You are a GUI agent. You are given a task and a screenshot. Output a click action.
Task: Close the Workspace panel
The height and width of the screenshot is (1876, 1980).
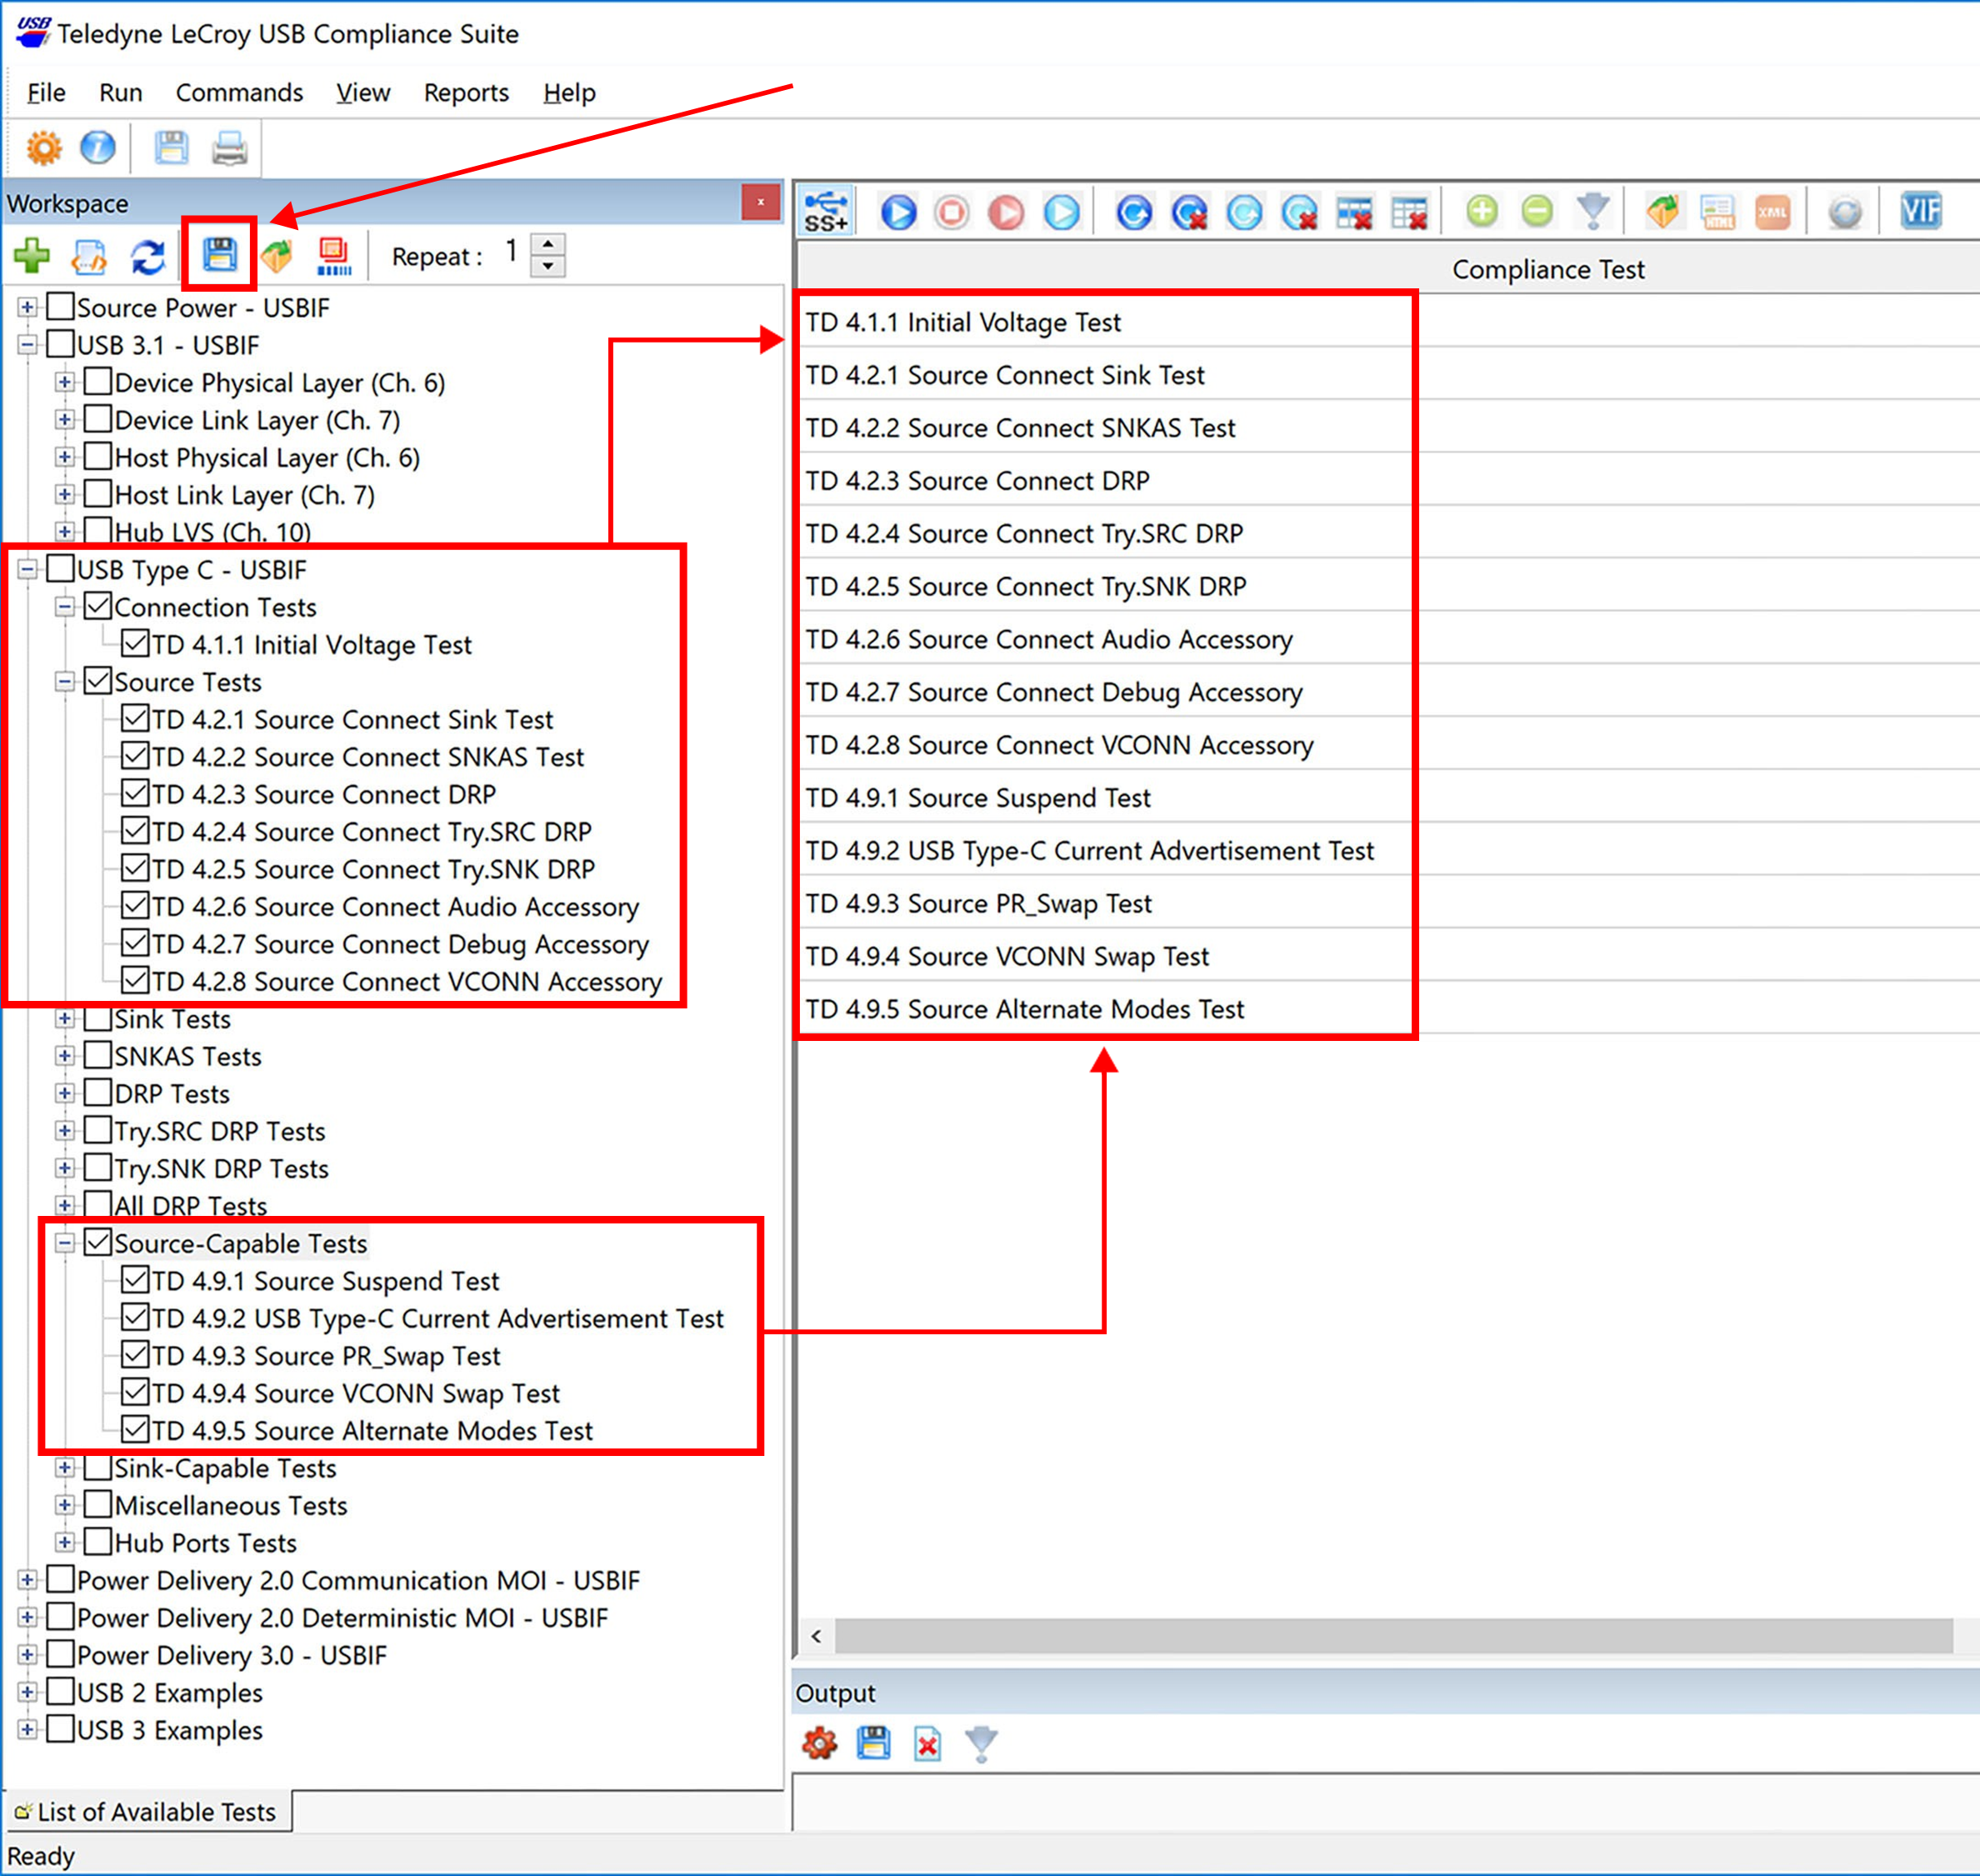[x=761, y=203]
